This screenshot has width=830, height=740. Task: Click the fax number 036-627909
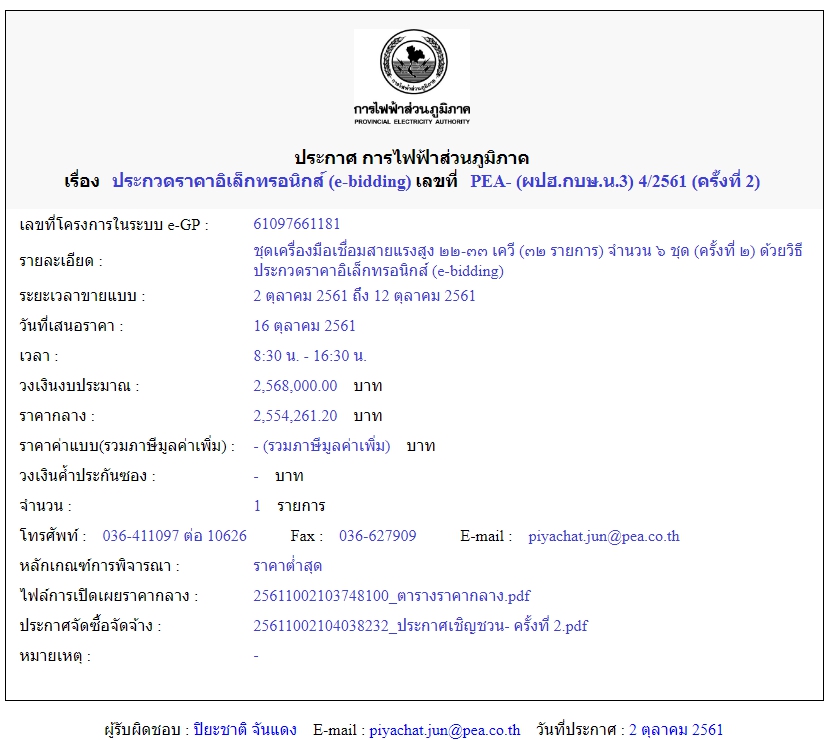coord(377,536)
